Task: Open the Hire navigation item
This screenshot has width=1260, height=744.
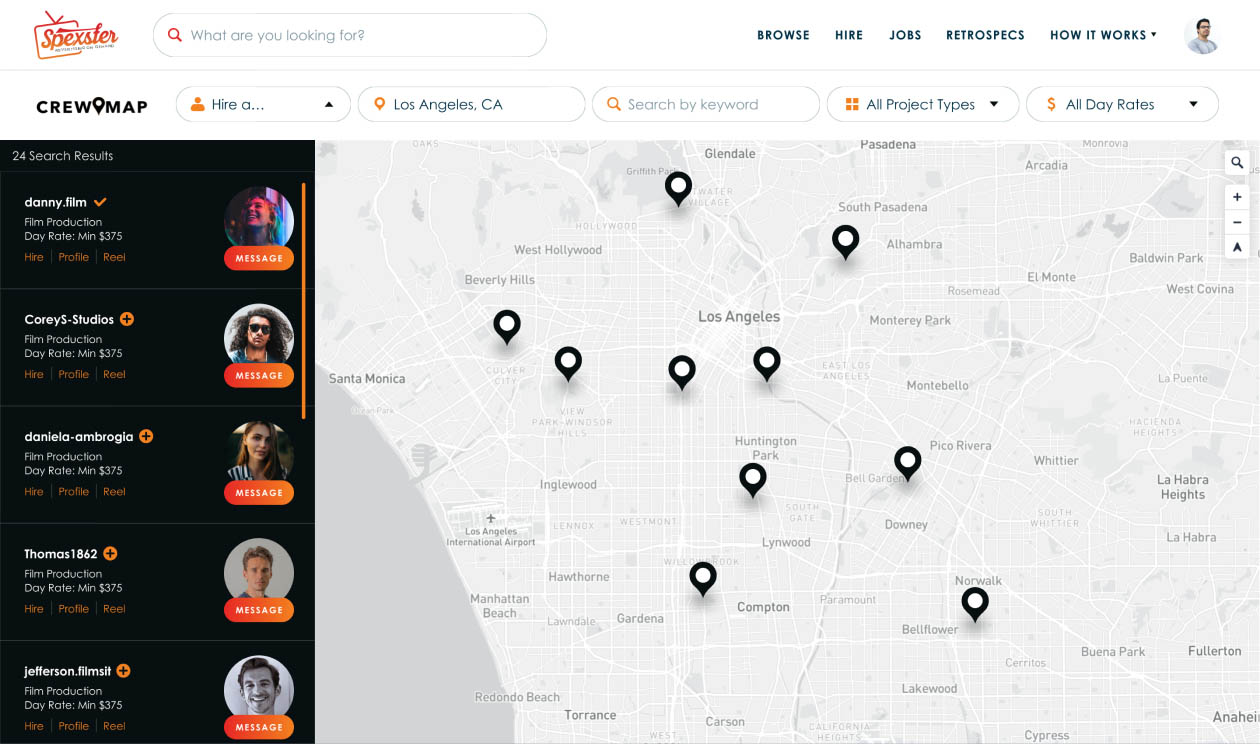Action: (849, 35)
